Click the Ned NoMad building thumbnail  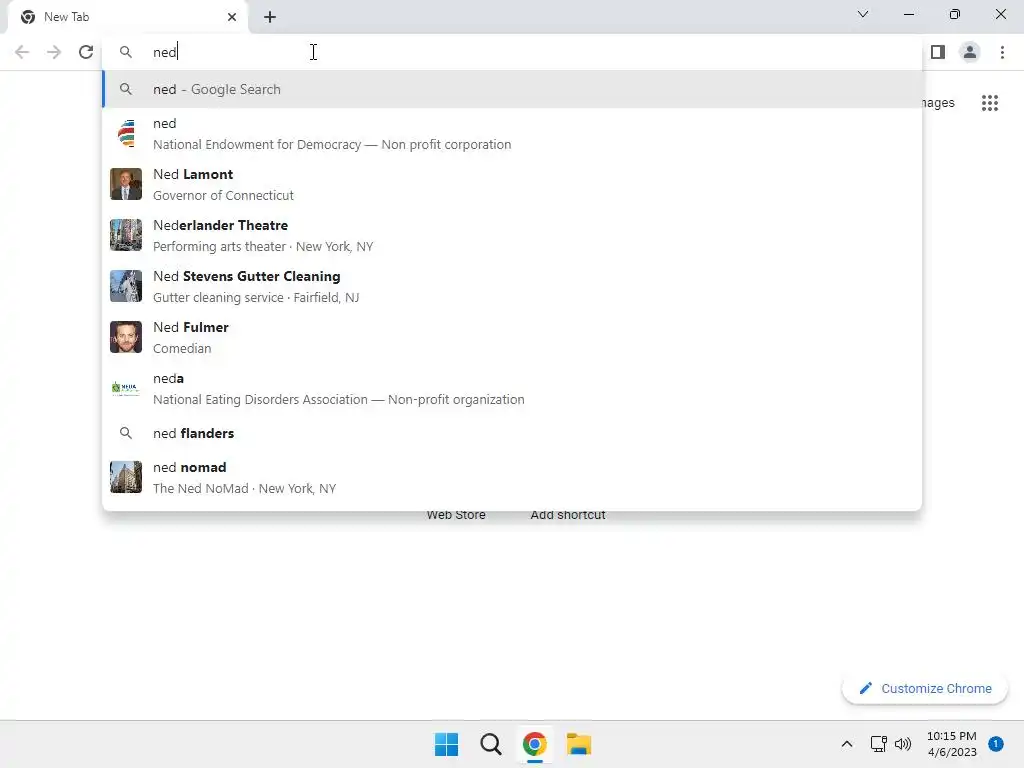126,477
